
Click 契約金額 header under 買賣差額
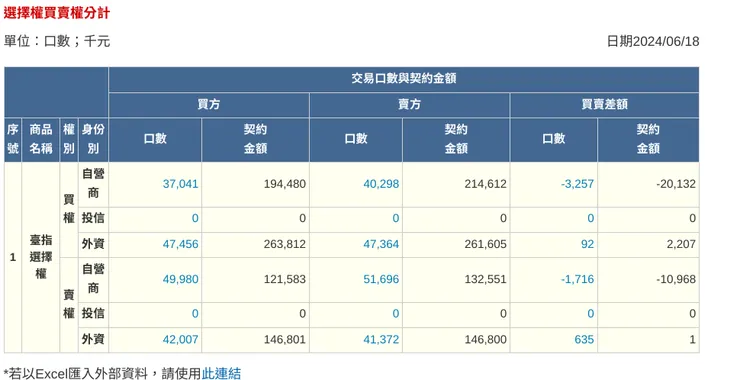click(648, 139)
